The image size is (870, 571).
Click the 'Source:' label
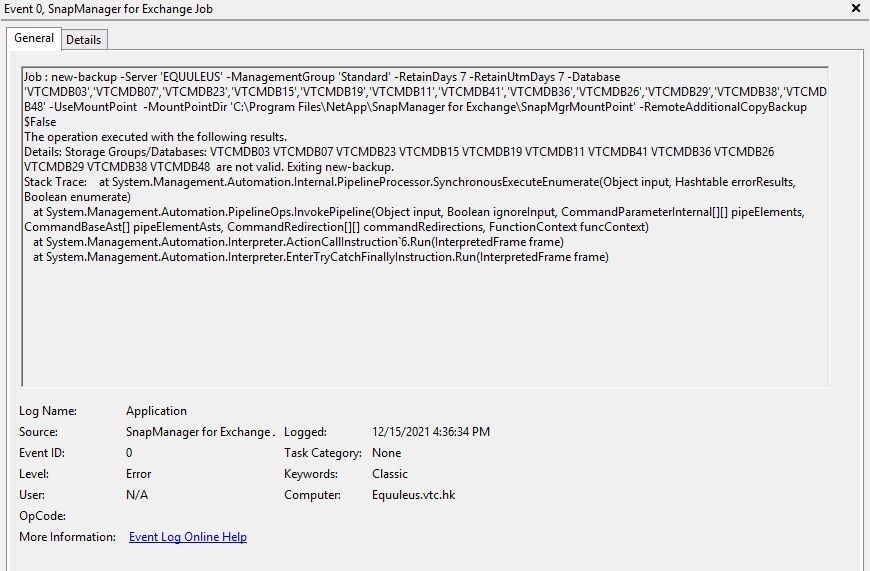pyautogui.click(x=38, y=432)
